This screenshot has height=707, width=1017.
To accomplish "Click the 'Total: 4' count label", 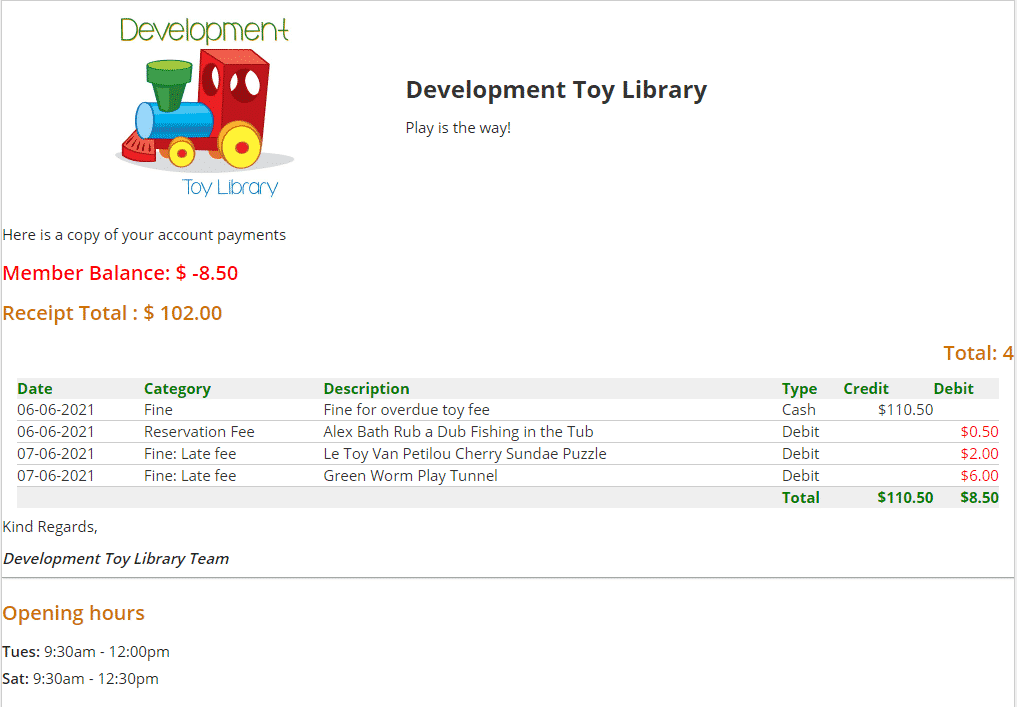I will 977,354.
